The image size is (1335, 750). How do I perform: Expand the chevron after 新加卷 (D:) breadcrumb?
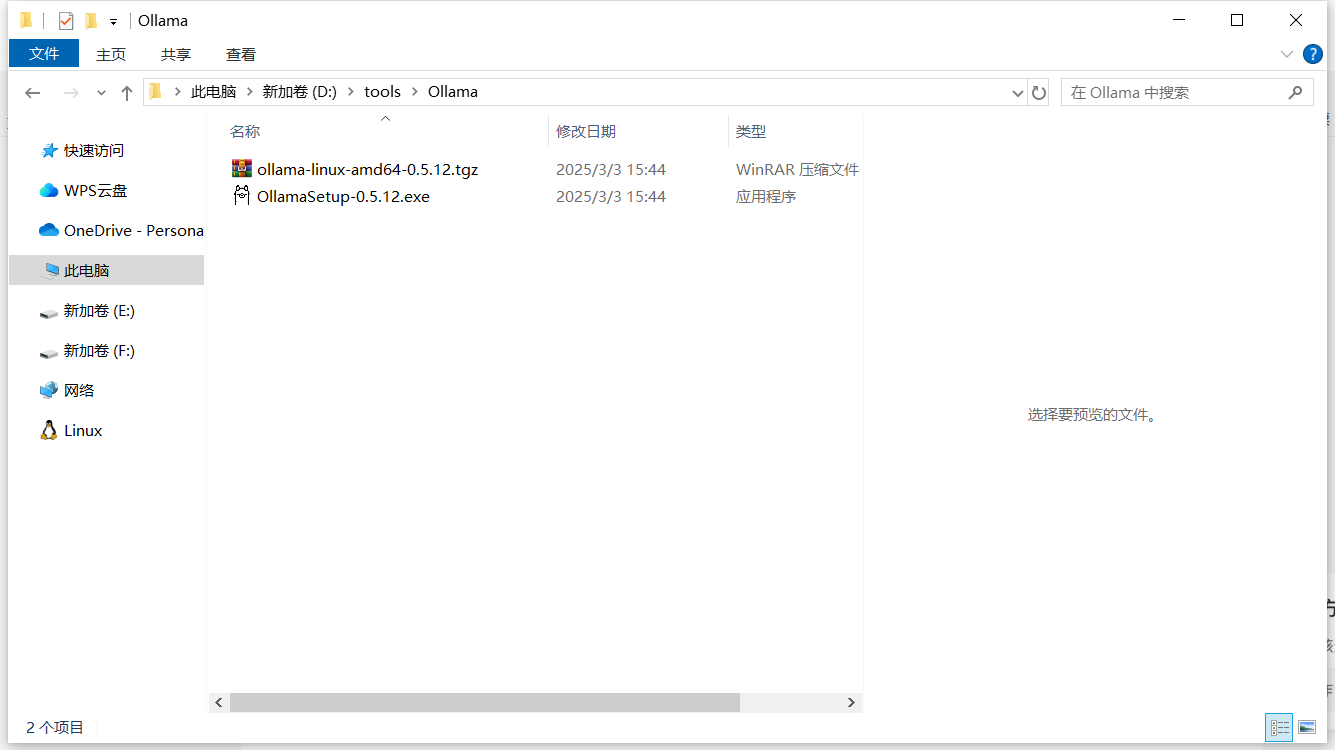pos(350,92)
